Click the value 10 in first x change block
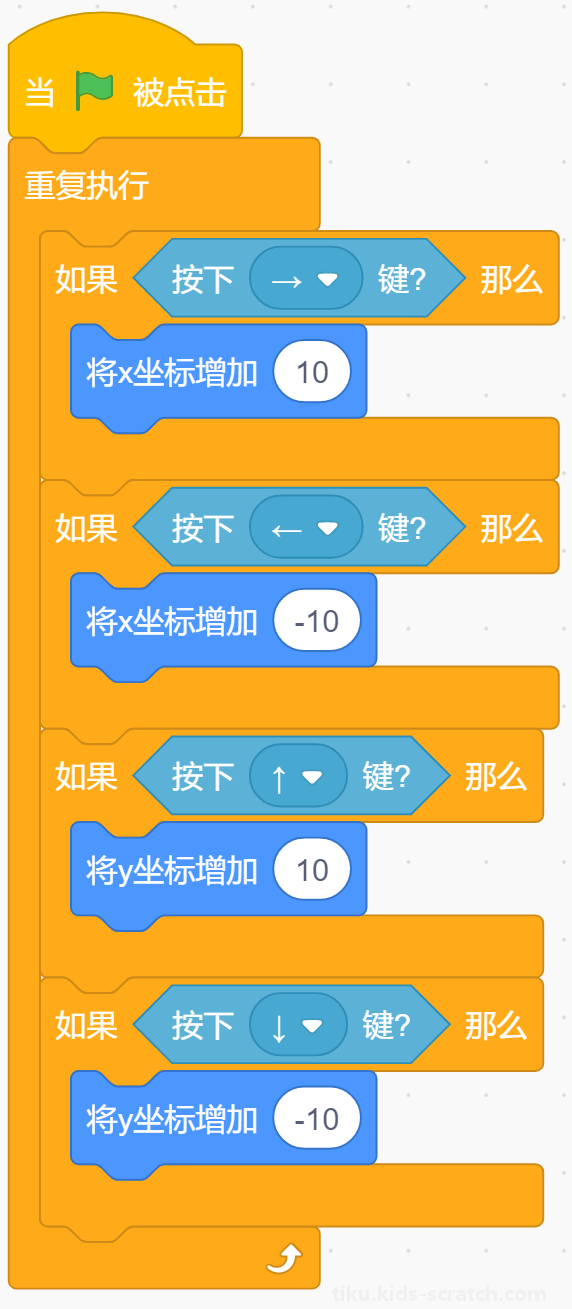This screenshot has height=1309, width=572. 312,372
